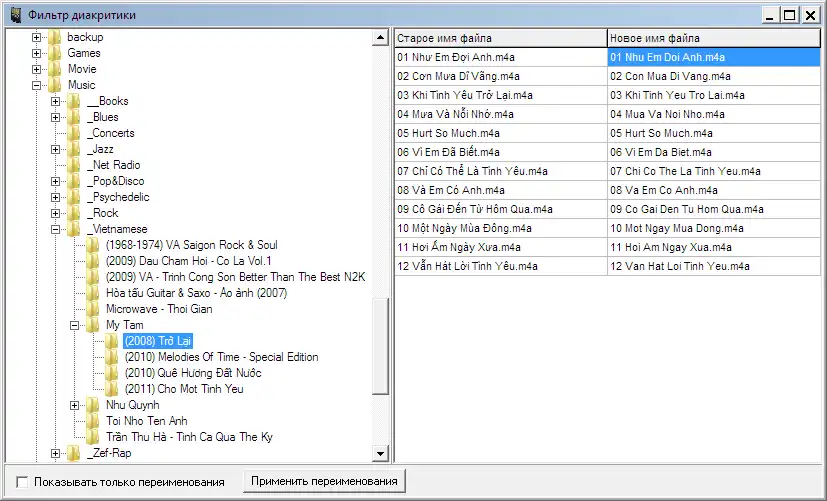Image resolution: width=827 pixels, height=501 pixels.
Task: Click new name '07 Chi Co The La Tinh Yeu.m4a'
Action: point(714,171)
